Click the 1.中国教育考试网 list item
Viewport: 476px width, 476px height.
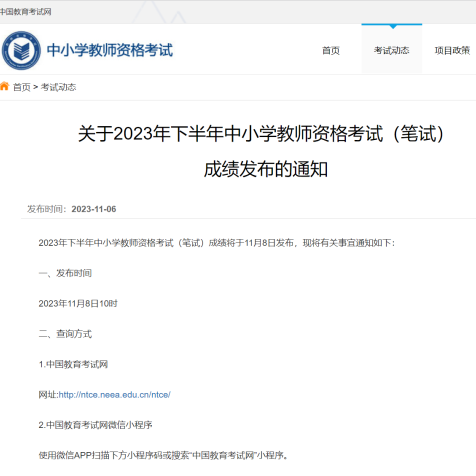73,364
